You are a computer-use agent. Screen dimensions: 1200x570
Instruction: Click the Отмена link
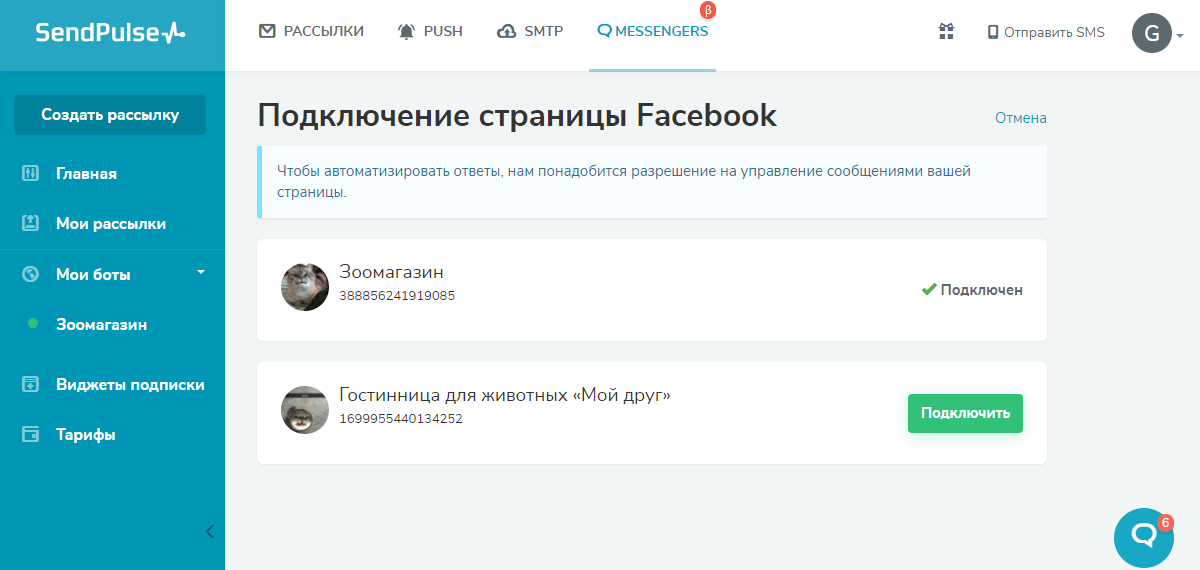tap(1021, 118)
